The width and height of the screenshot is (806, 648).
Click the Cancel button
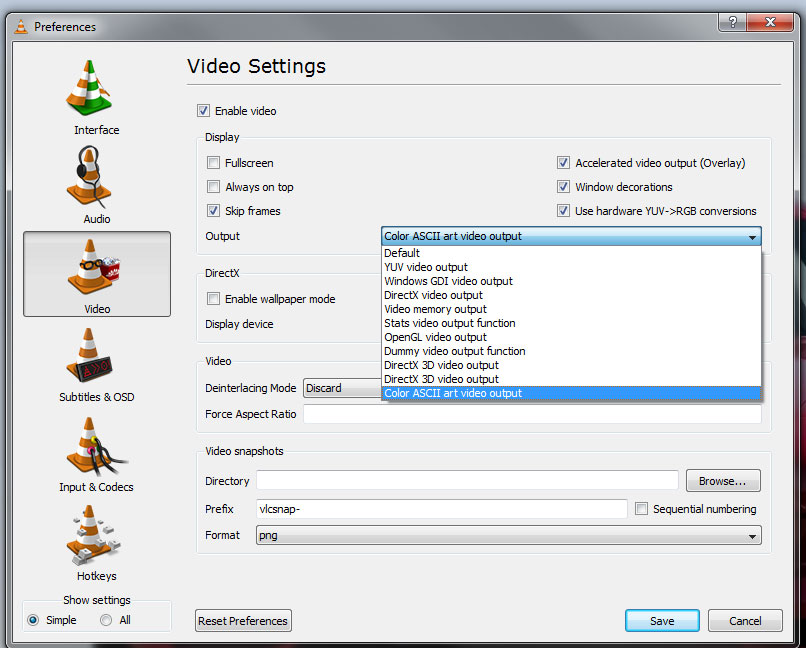(x=745, y=621)
